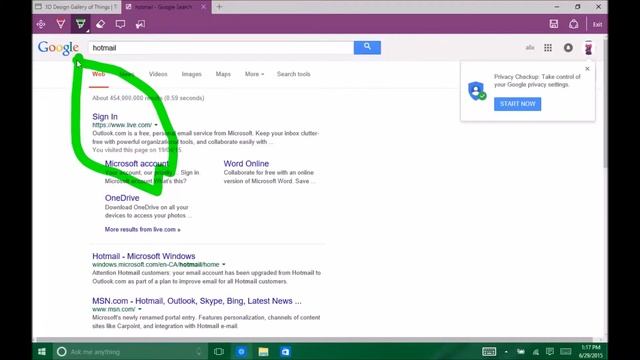The width and height of the screenshot is (640, 360).
Task: Exit Web Note mode
Action: (x=597, y=24)
